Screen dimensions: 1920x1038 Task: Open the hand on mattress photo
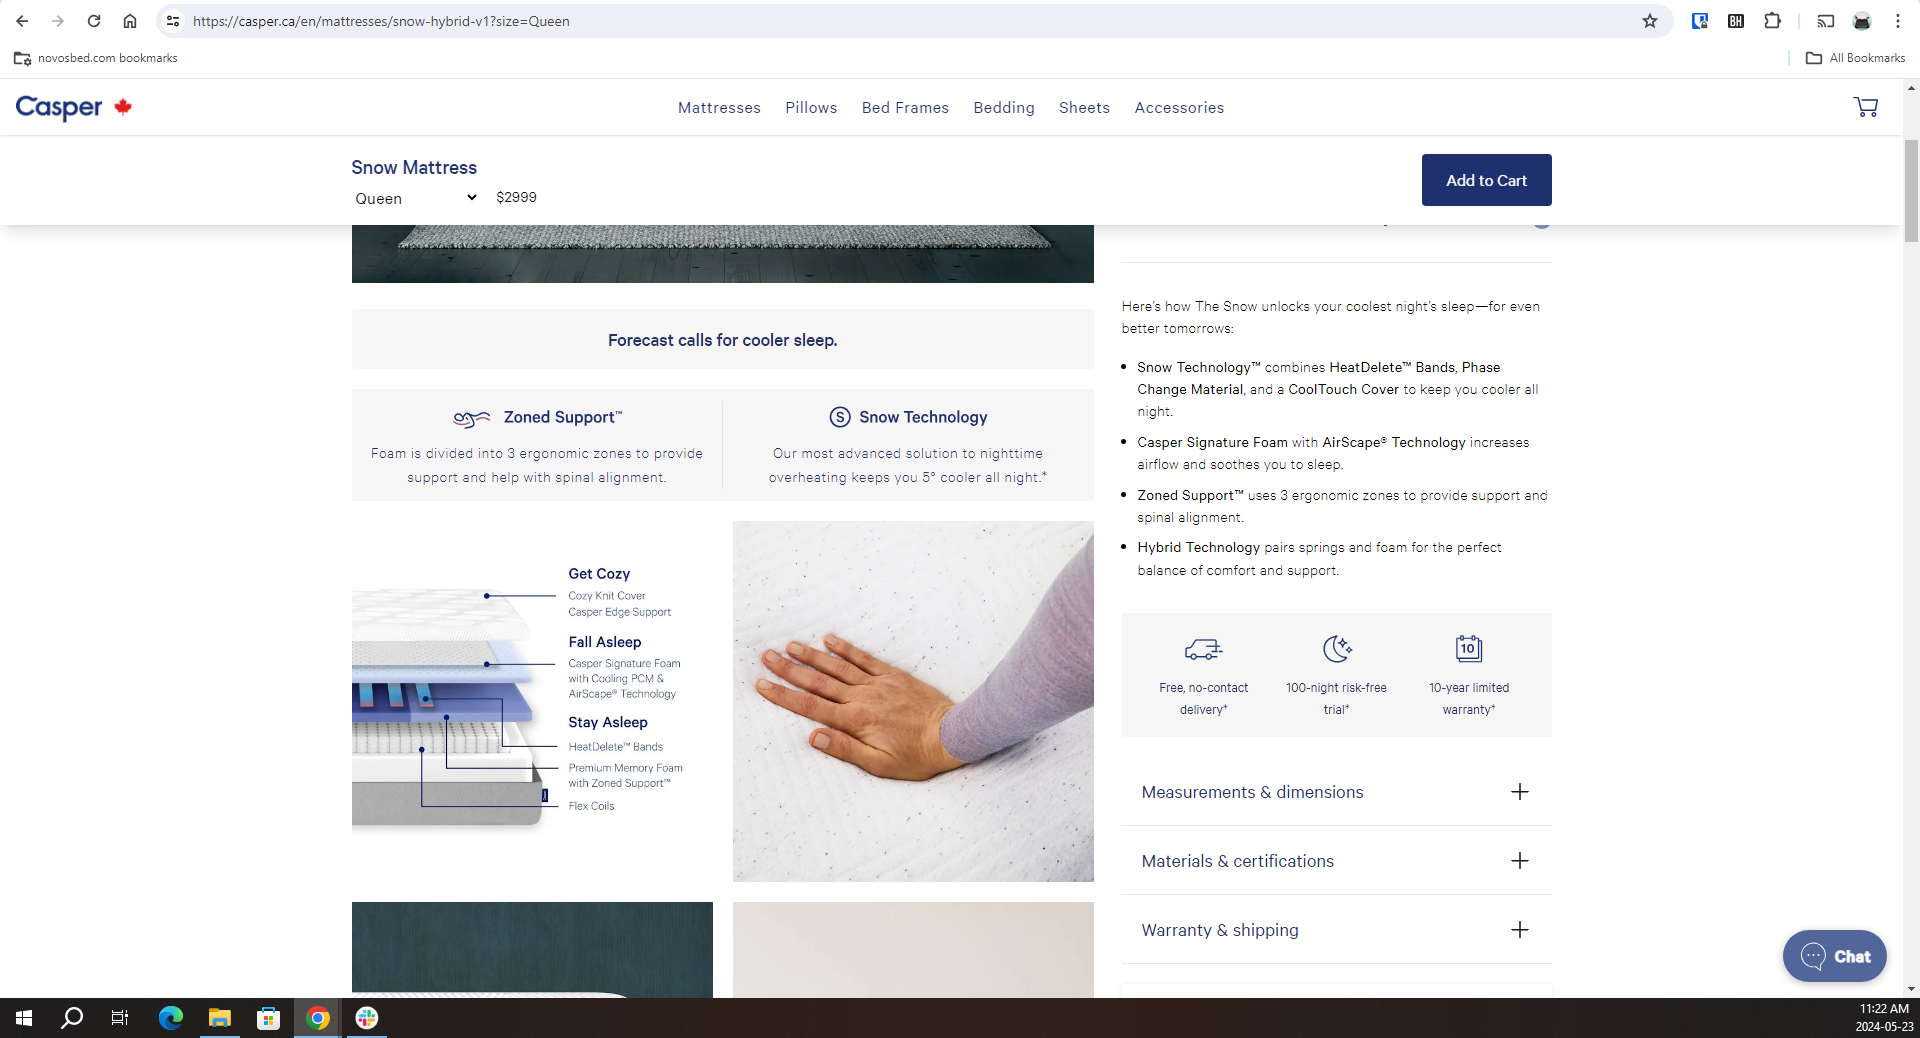(x=913, y=701)
